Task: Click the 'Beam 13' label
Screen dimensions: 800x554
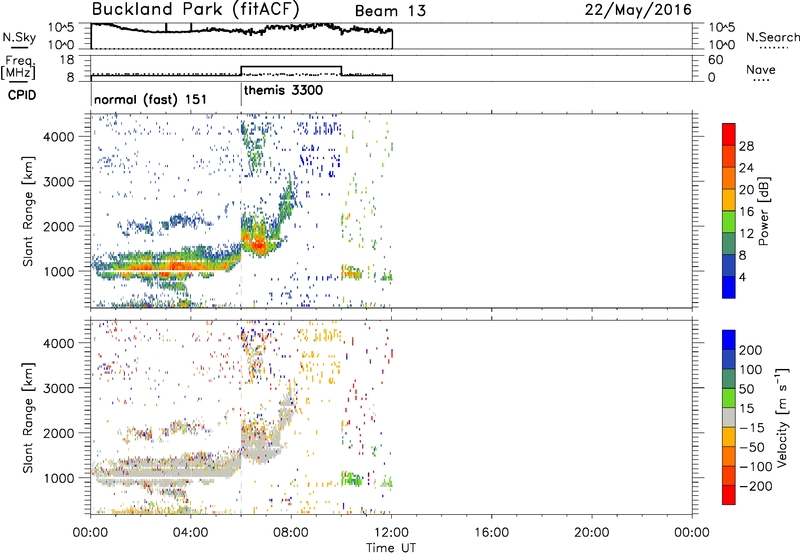Action: coord(390,11)
